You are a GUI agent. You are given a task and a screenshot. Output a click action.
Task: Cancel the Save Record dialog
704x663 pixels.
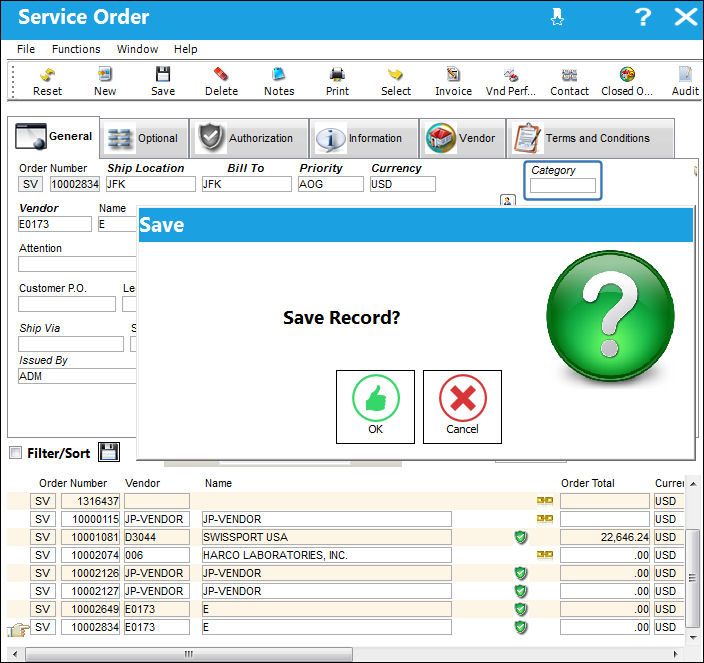462,407
